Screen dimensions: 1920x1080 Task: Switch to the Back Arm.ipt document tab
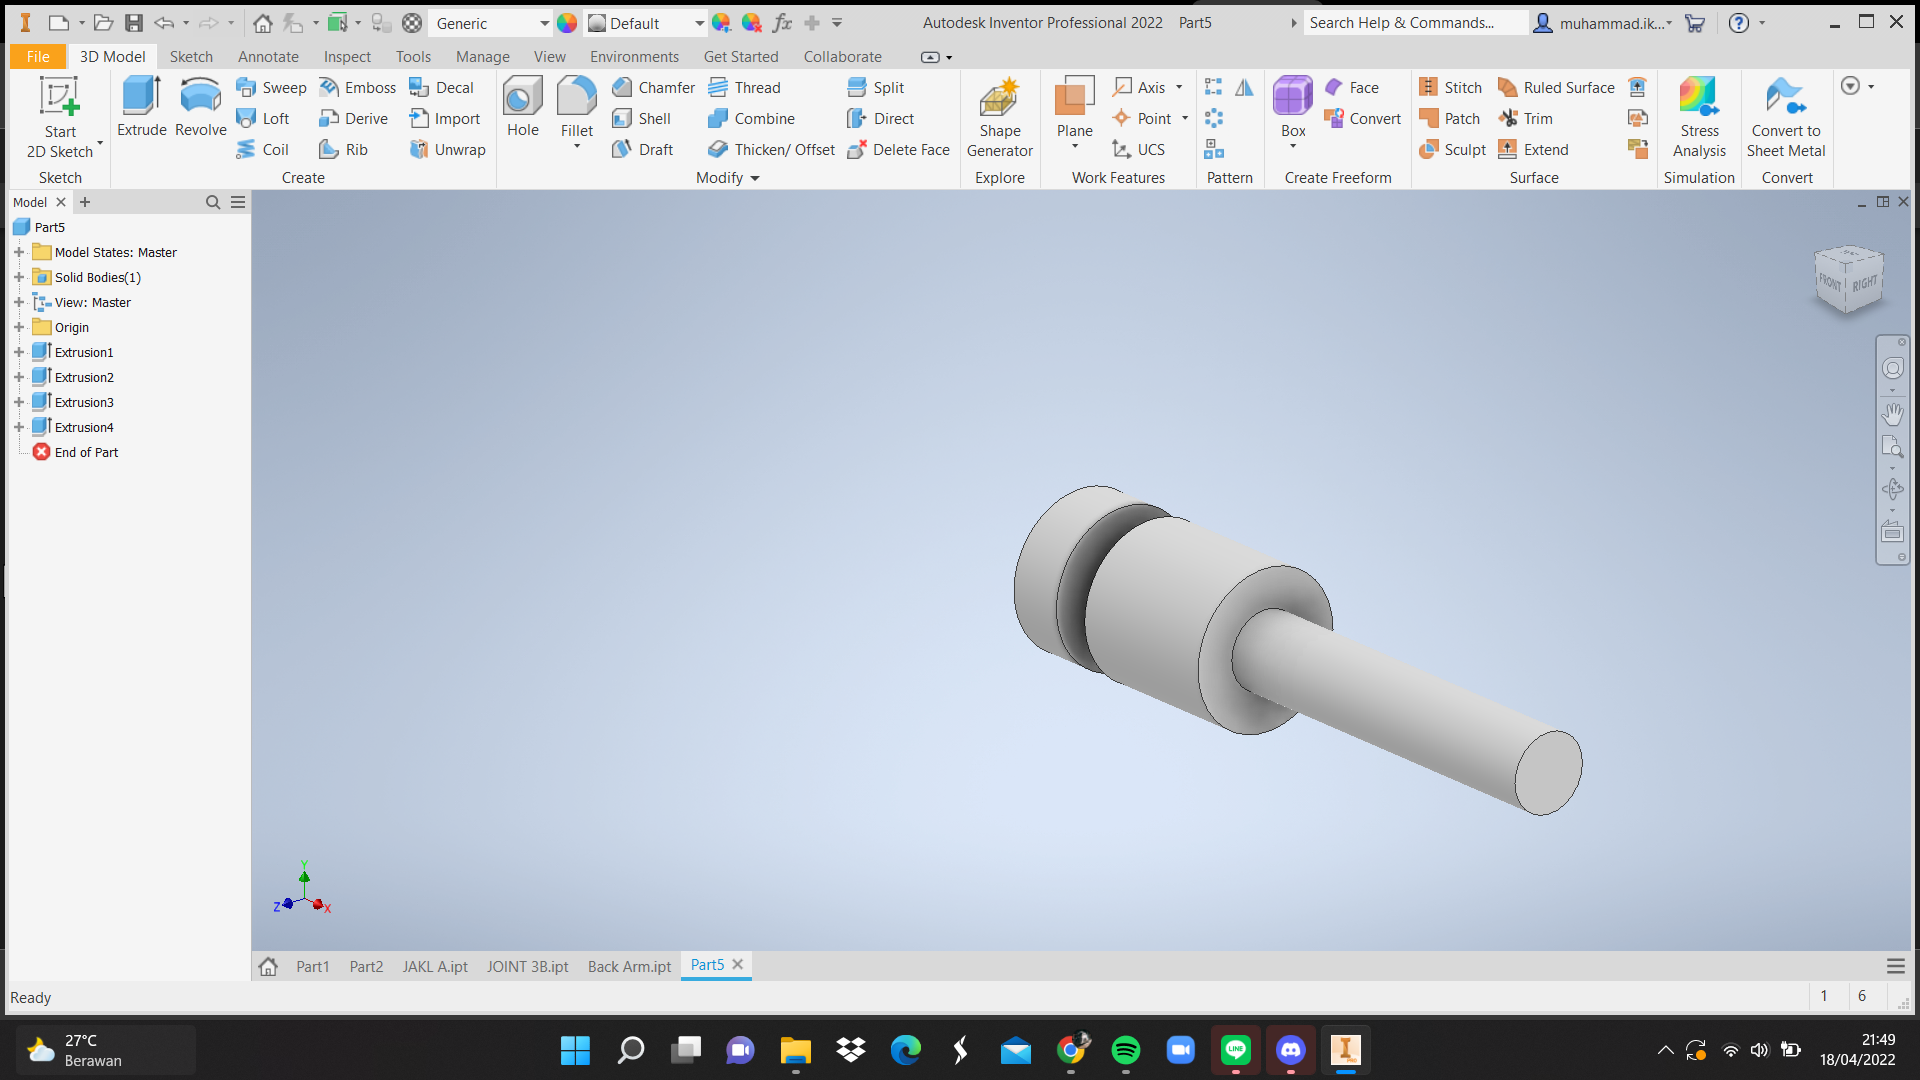click(x=629, y=966)
